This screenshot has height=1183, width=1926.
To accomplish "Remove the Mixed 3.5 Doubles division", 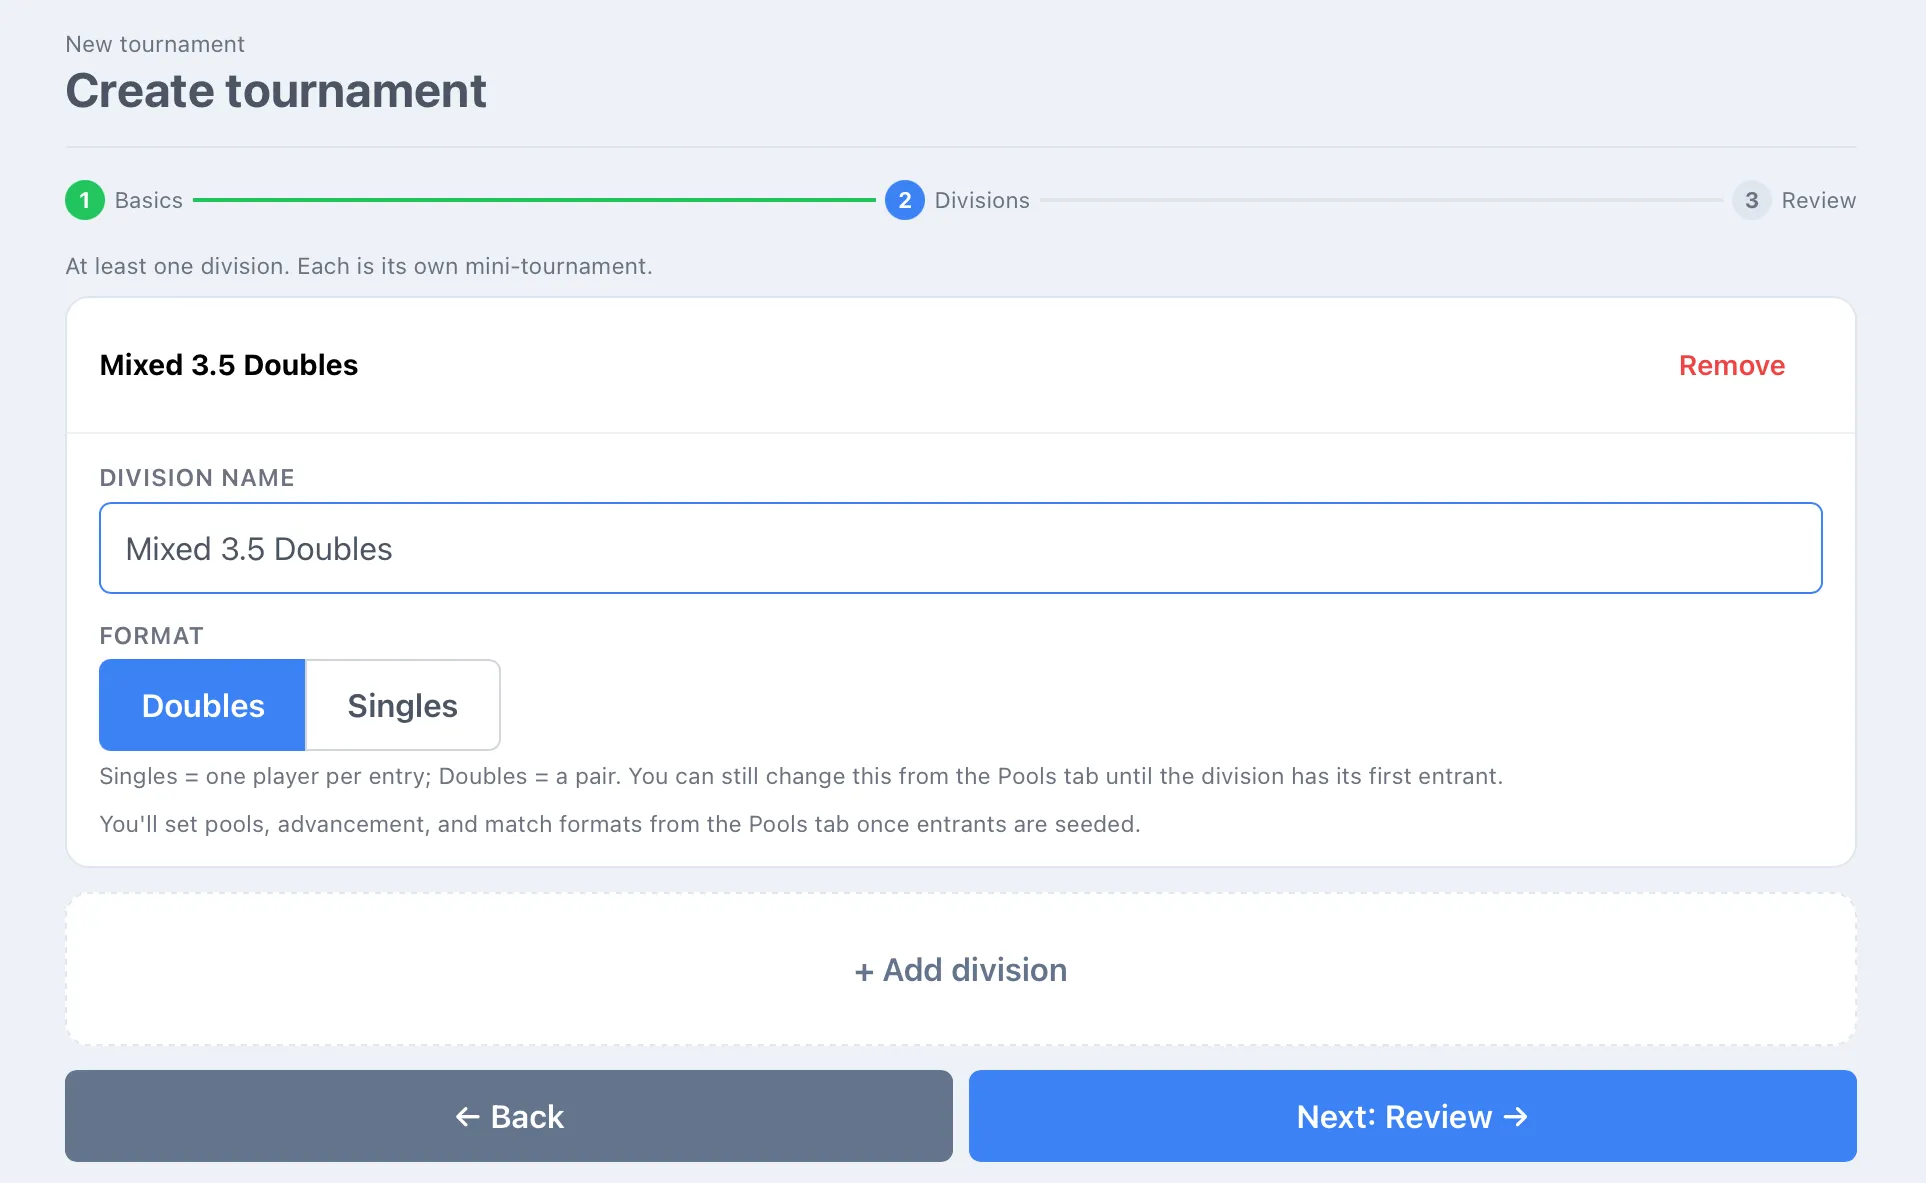I will (x=1731, y=365).
